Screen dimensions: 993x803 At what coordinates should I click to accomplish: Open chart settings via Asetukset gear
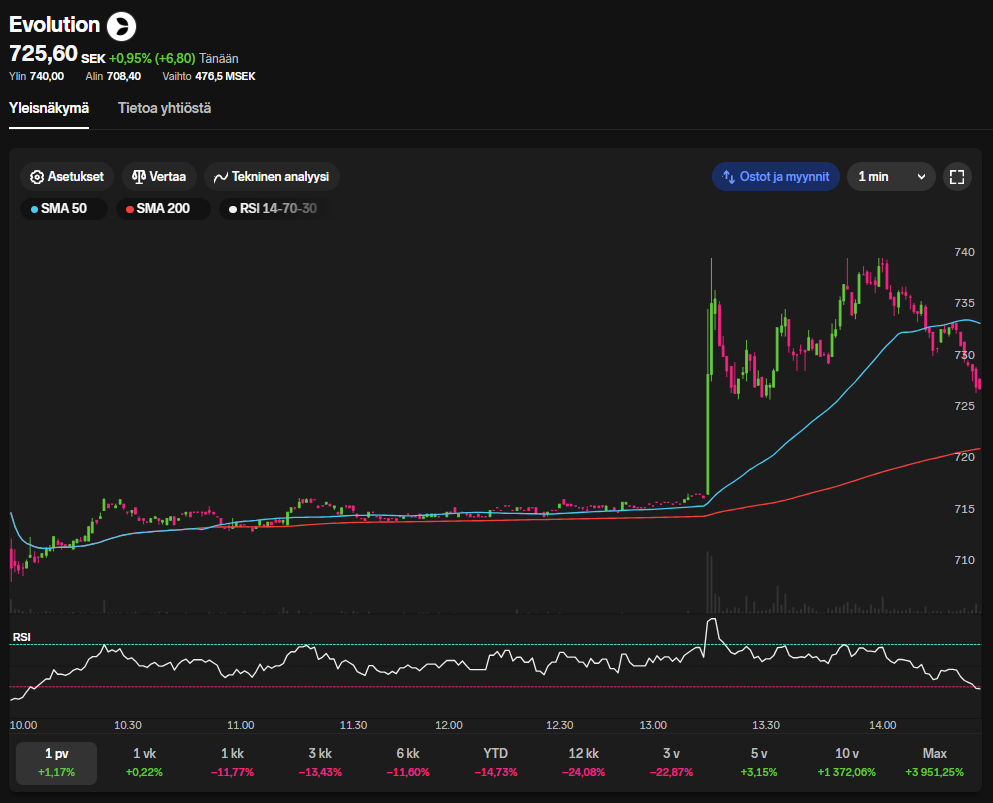click(67, 176)
